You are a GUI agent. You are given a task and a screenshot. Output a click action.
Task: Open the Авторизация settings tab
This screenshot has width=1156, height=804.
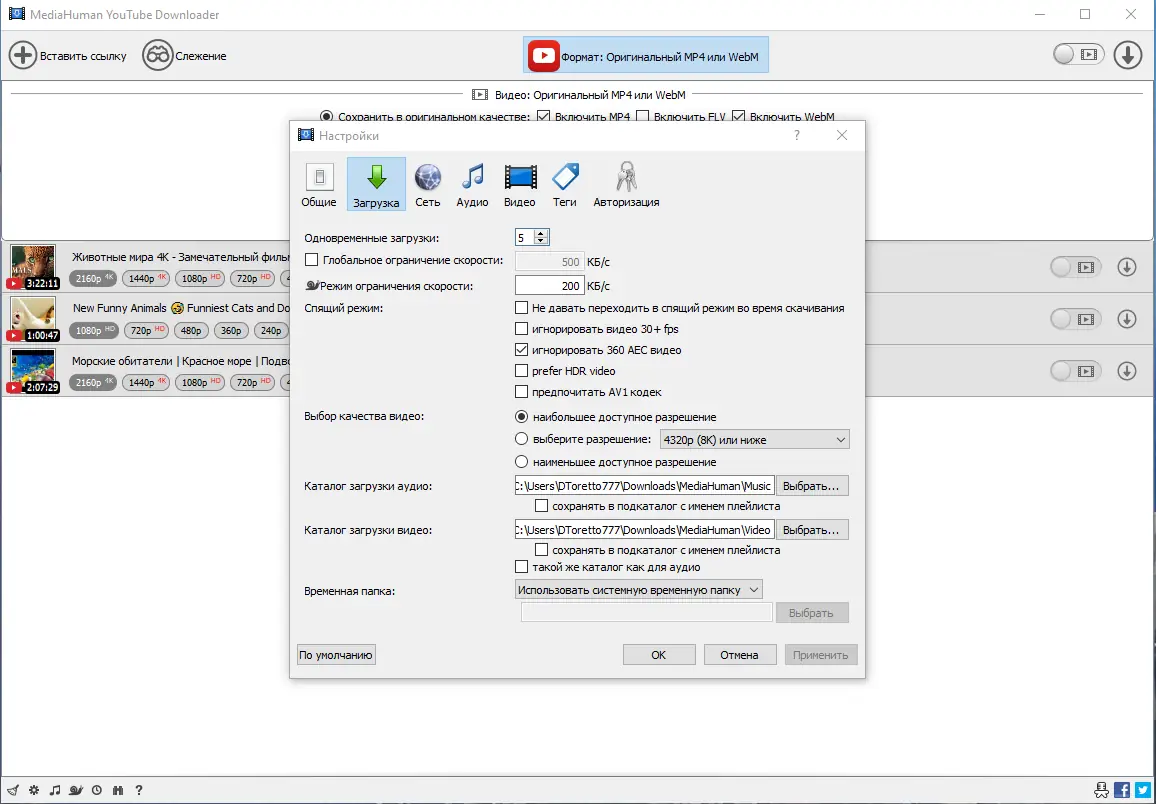[x=627, y=184]
